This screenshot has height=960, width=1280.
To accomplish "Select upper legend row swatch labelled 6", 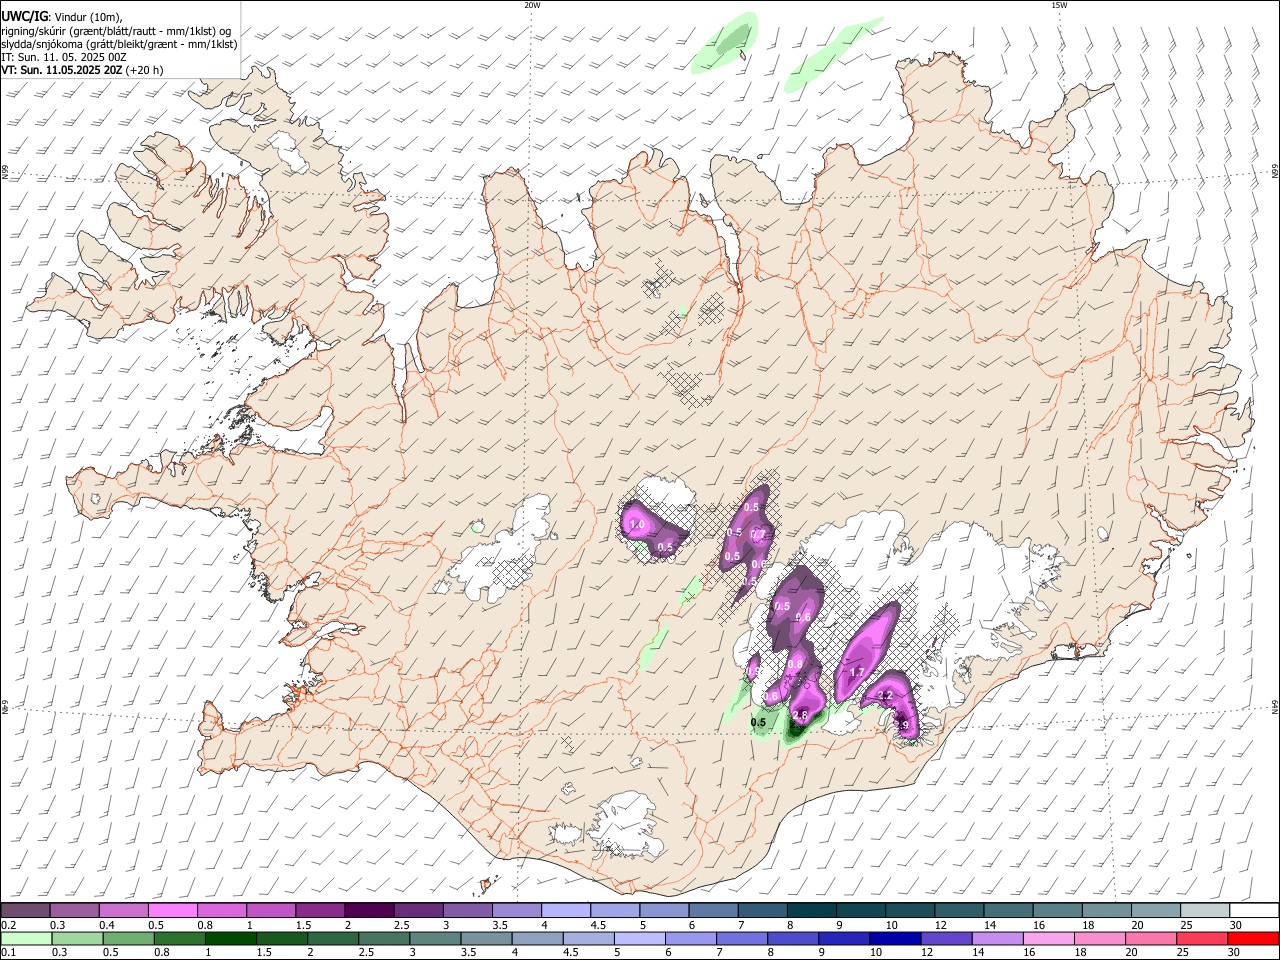I will tap(713, 910).
